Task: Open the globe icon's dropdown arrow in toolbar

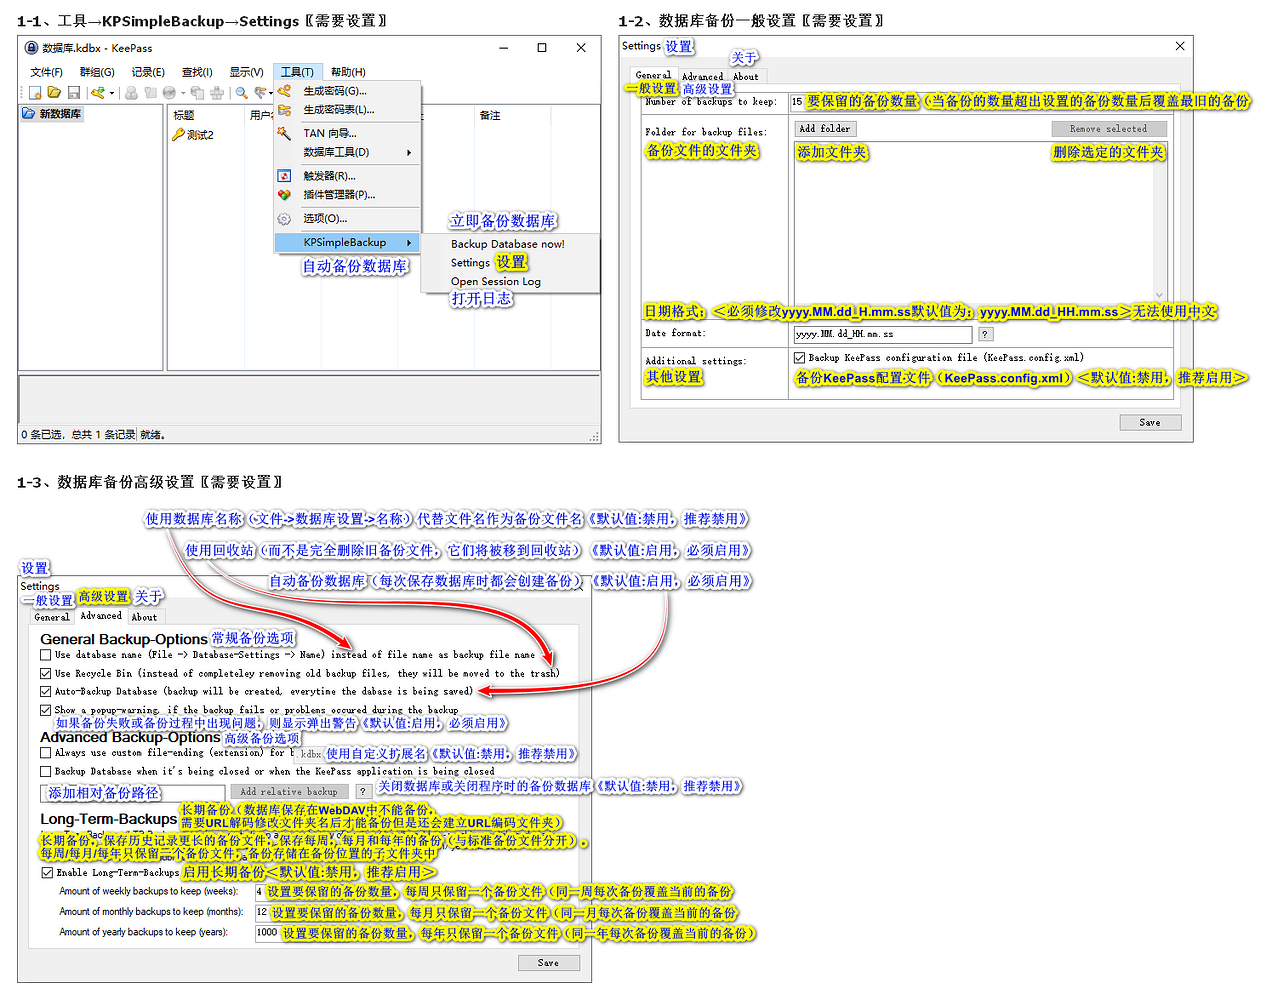Action: (x=183, y=93)
